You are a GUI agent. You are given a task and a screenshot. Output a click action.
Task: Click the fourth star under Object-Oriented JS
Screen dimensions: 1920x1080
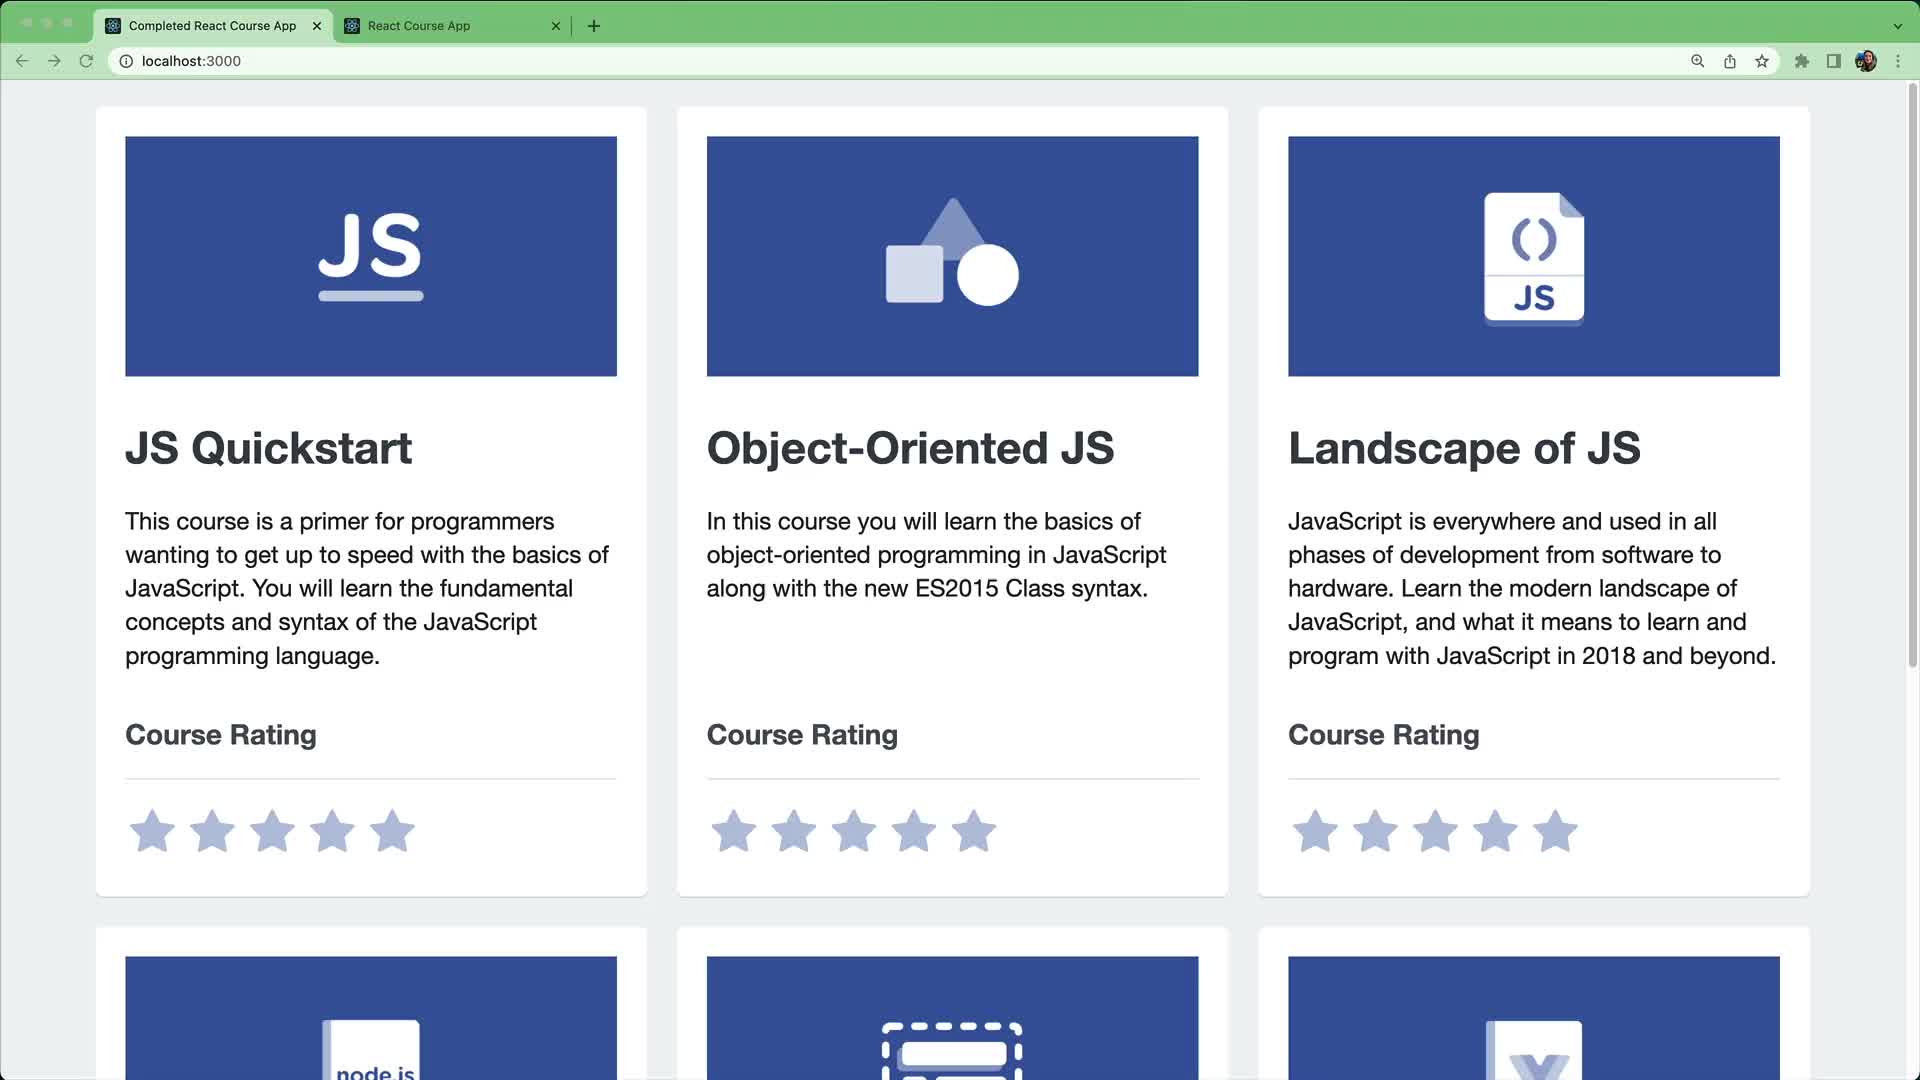pos(914,831)
